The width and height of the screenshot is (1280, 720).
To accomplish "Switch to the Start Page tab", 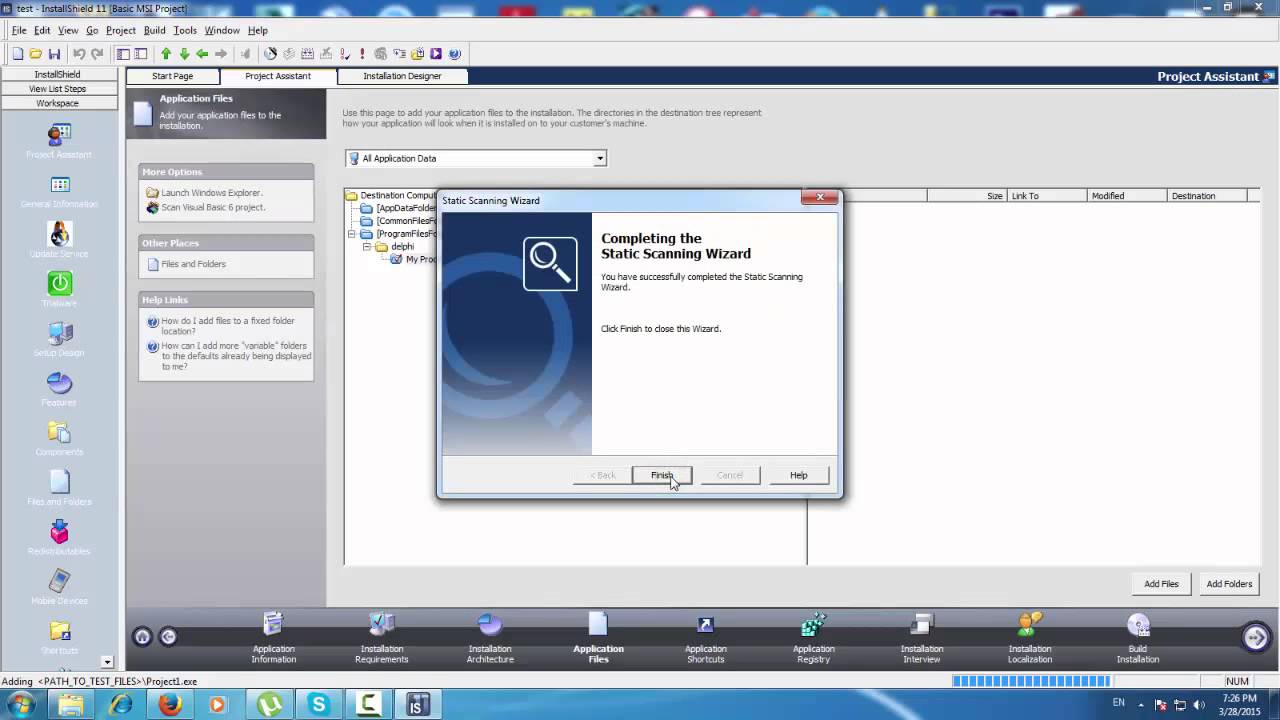I will (x=172, y=76).
